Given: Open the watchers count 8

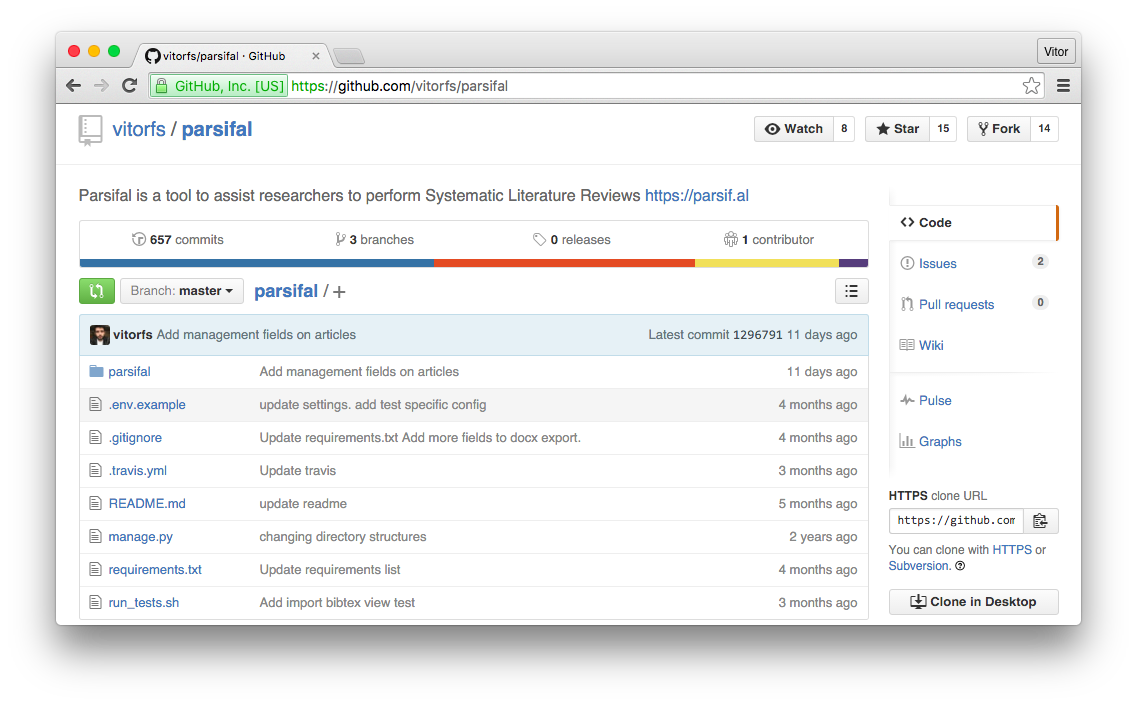Looking at the screenshot, I should 844,128.
